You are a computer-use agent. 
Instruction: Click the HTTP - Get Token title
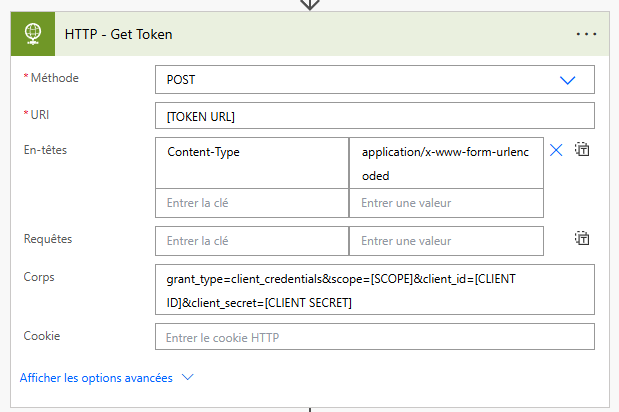coord(119,34)
